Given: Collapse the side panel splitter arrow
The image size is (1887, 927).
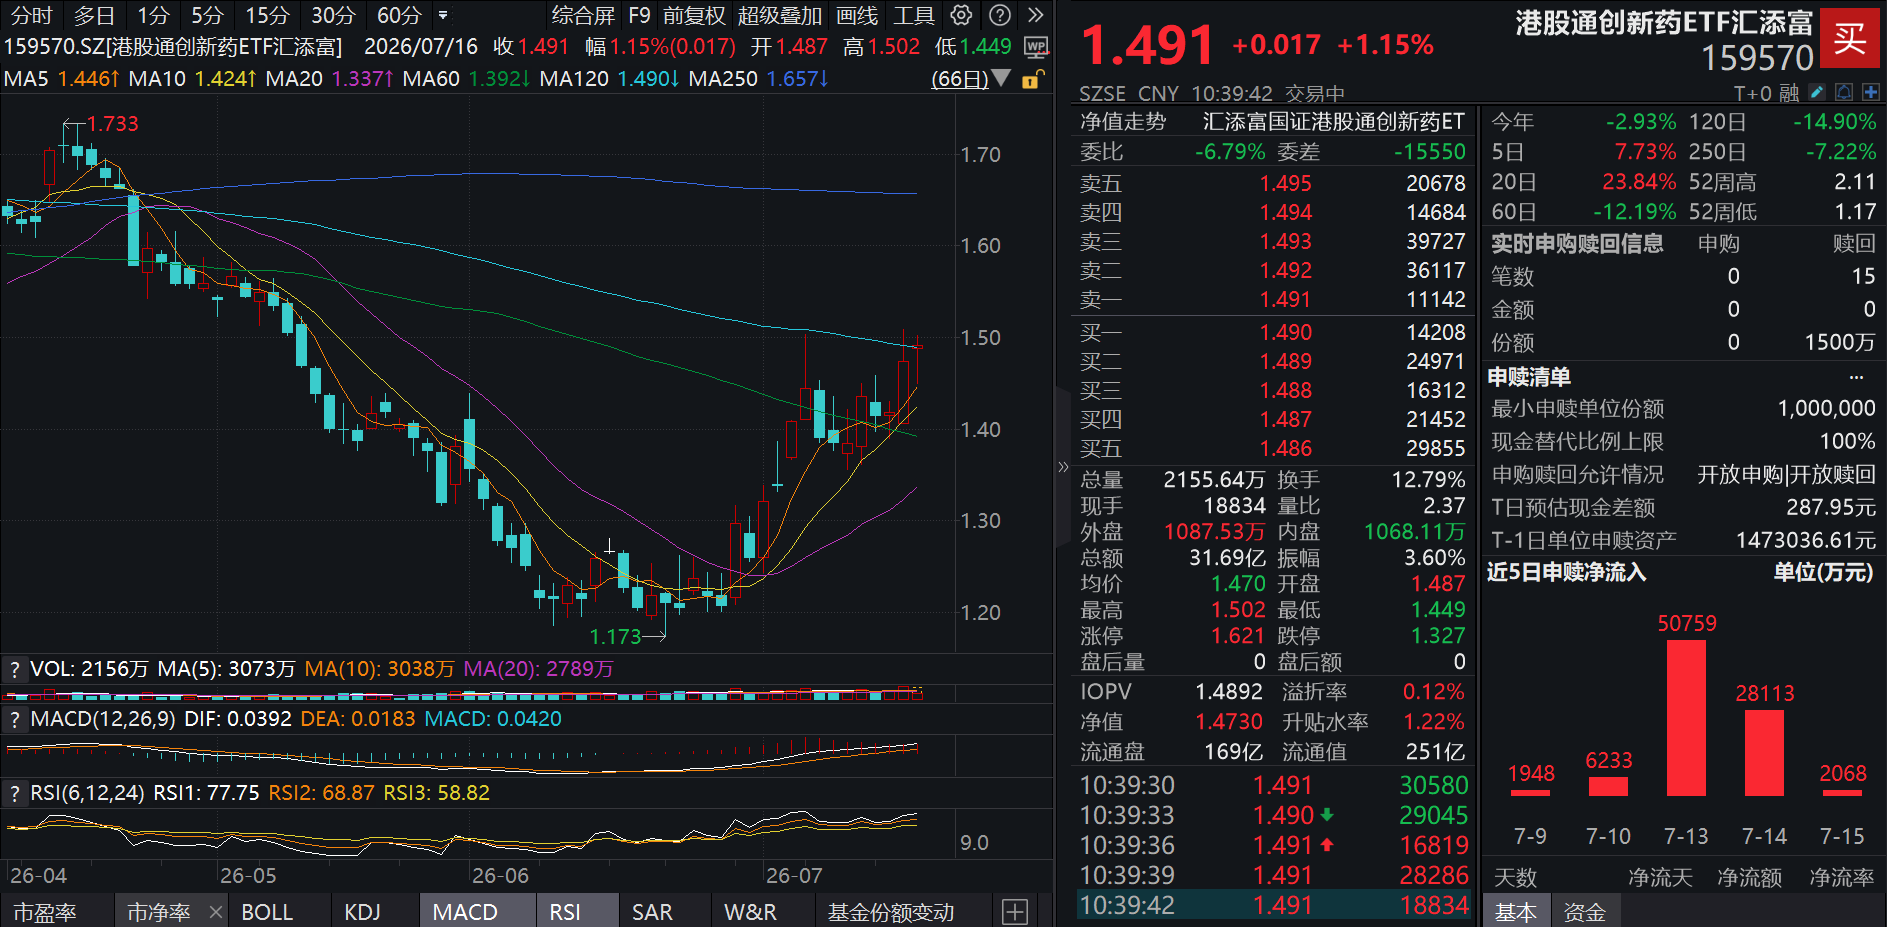Looking at the screenshot, I should (1063, 467).
